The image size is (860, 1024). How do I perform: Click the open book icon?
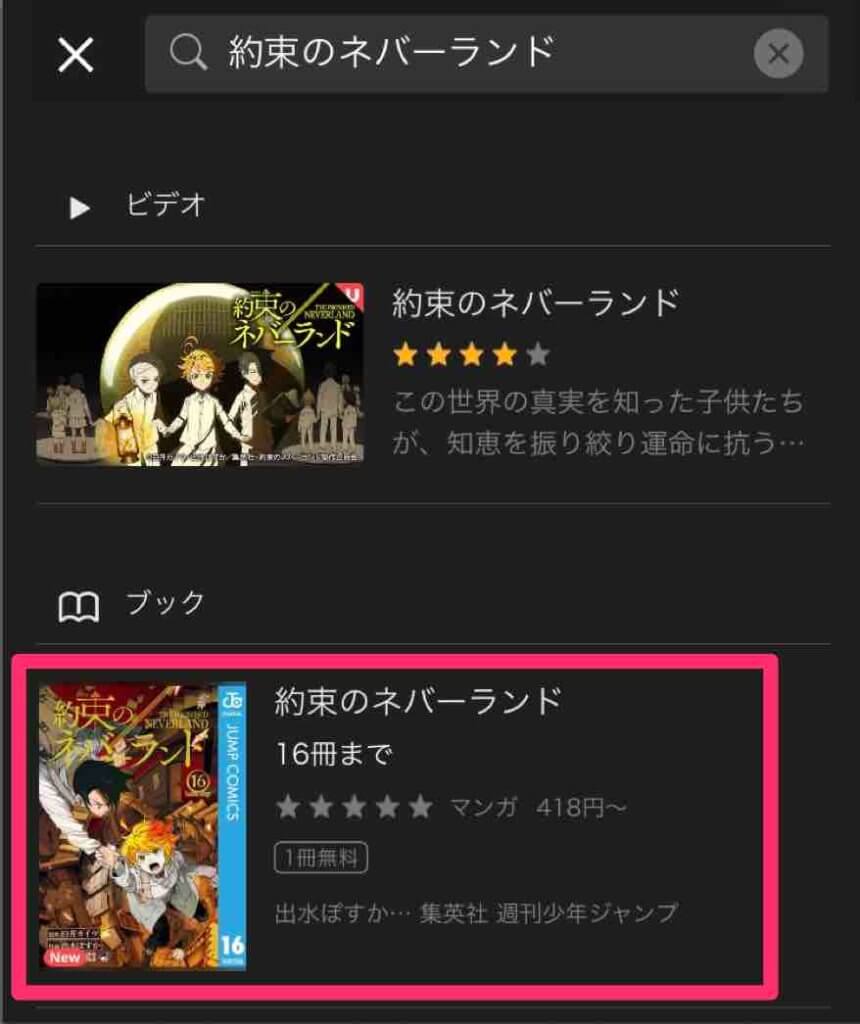click(78, 607)
